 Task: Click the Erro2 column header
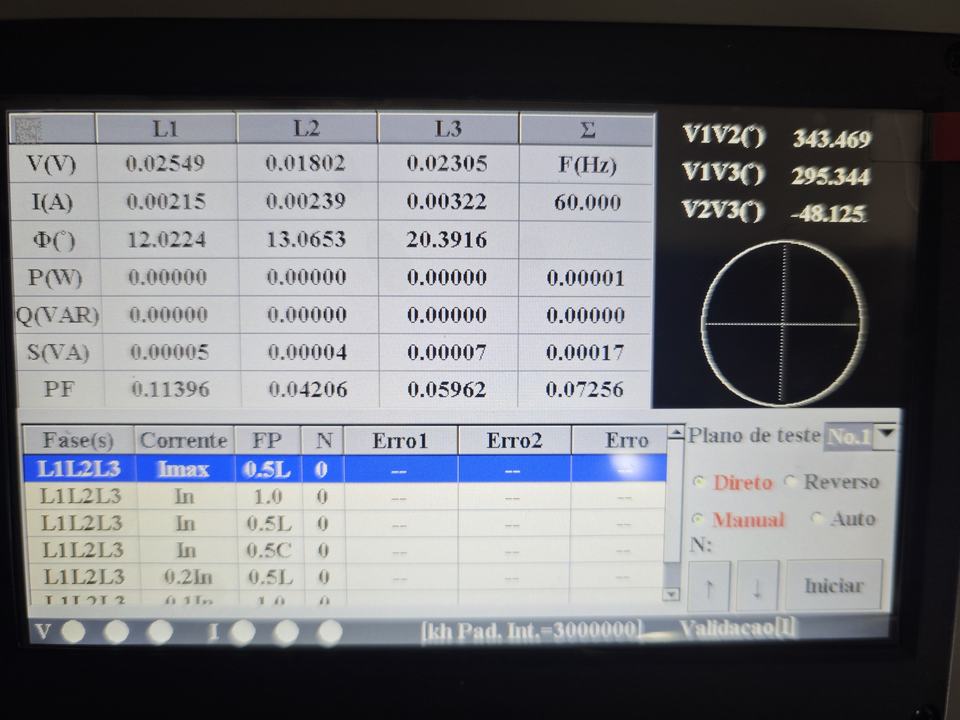(x=514, y=441)
